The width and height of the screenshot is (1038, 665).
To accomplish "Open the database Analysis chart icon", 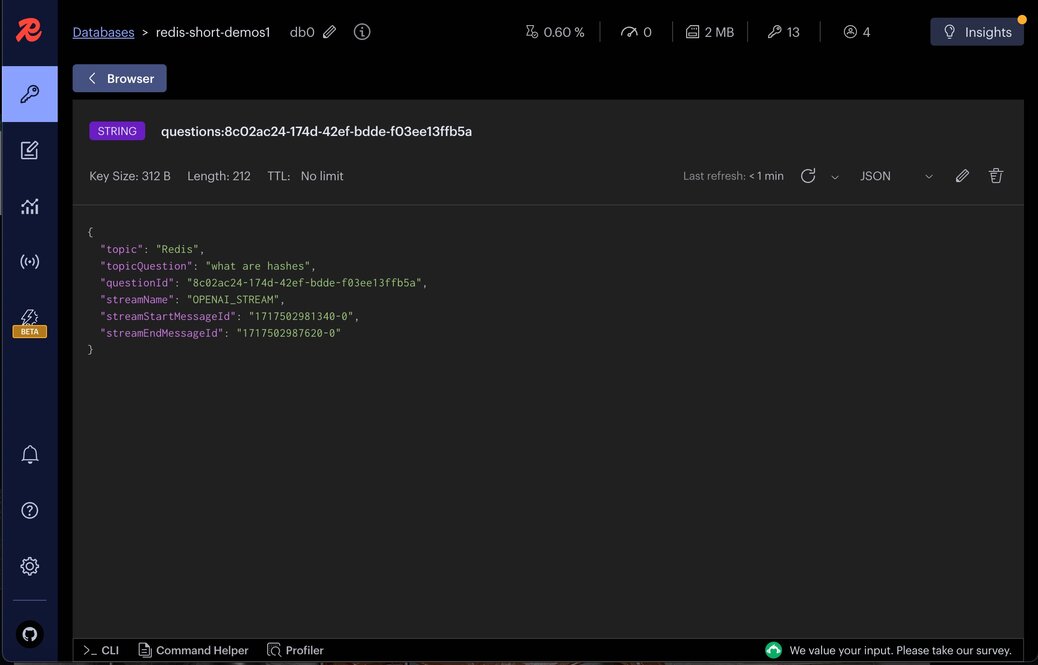I will (x=29, y=205).
